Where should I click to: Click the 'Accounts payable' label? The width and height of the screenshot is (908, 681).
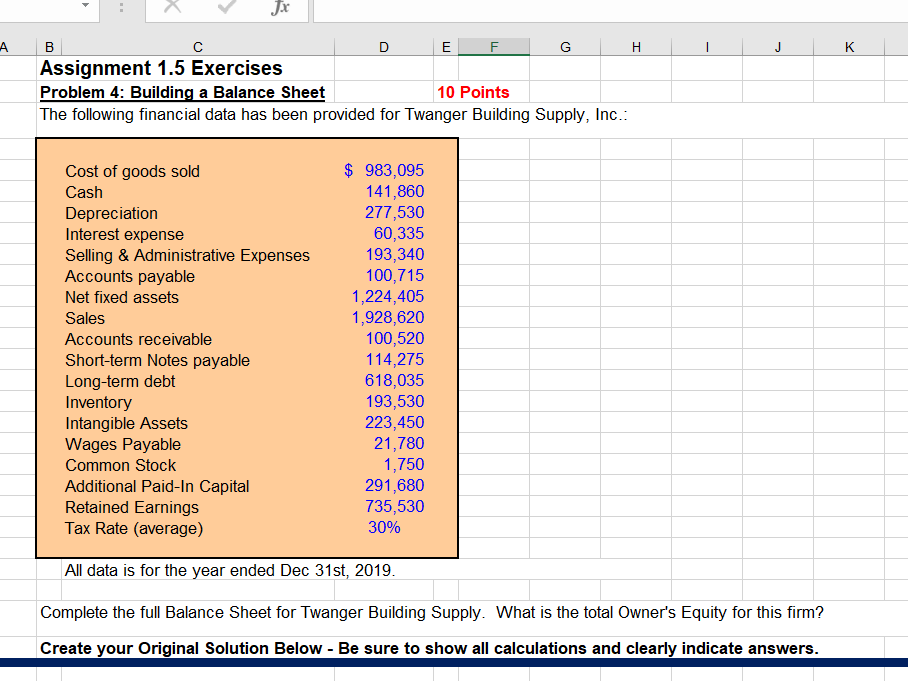pos(130,277)
